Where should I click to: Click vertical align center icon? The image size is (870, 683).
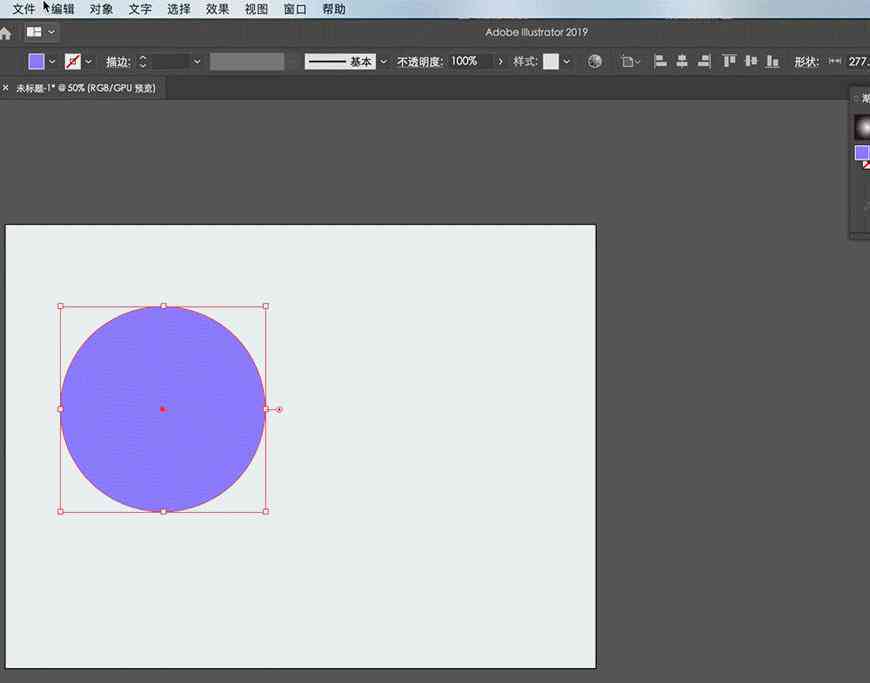point(751,61)
